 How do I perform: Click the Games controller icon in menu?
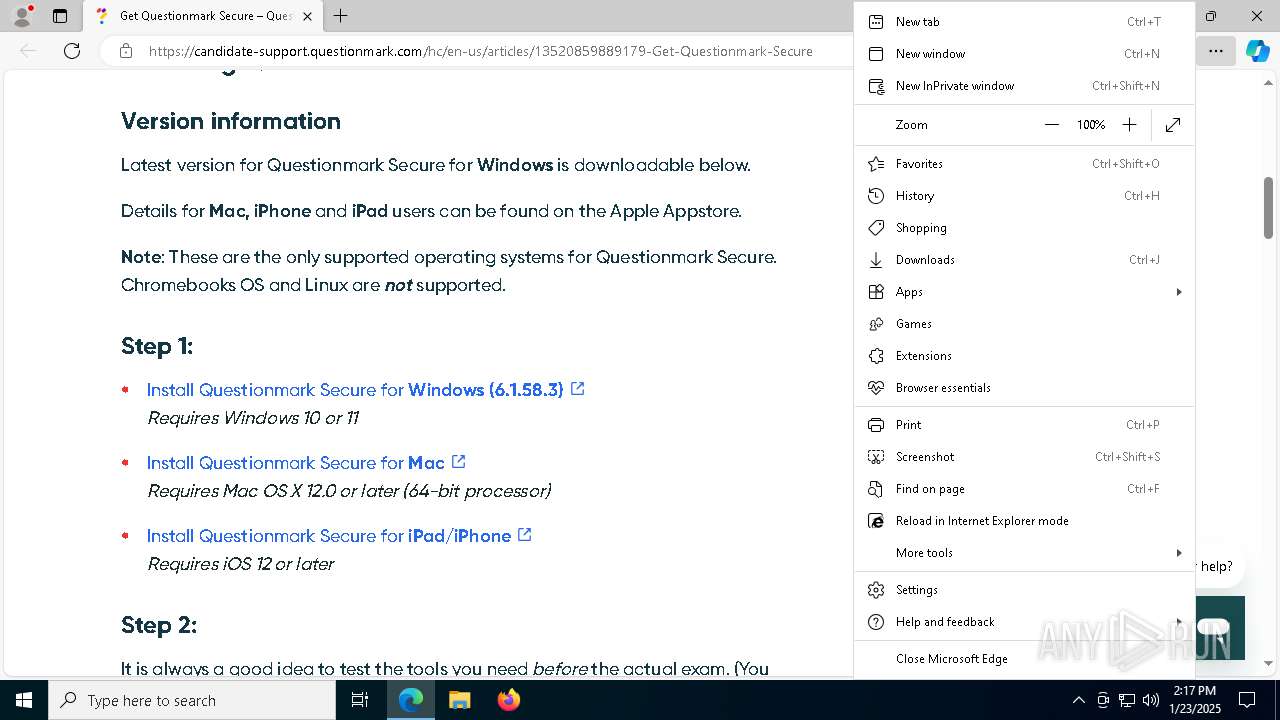(876, 324)
